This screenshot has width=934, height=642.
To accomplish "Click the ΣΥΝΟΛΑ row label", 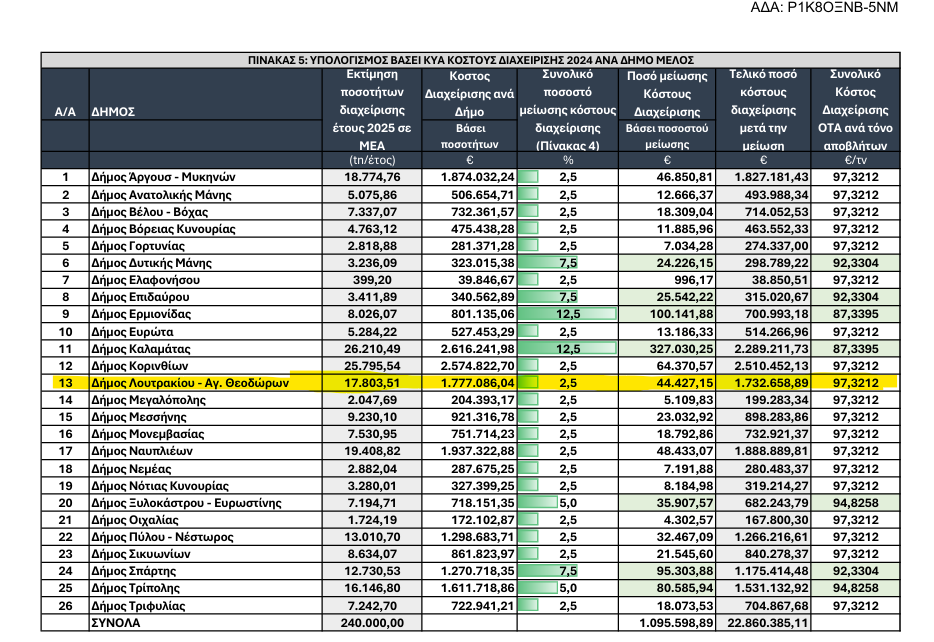I will pyautogui.click(x=117, y=622).
